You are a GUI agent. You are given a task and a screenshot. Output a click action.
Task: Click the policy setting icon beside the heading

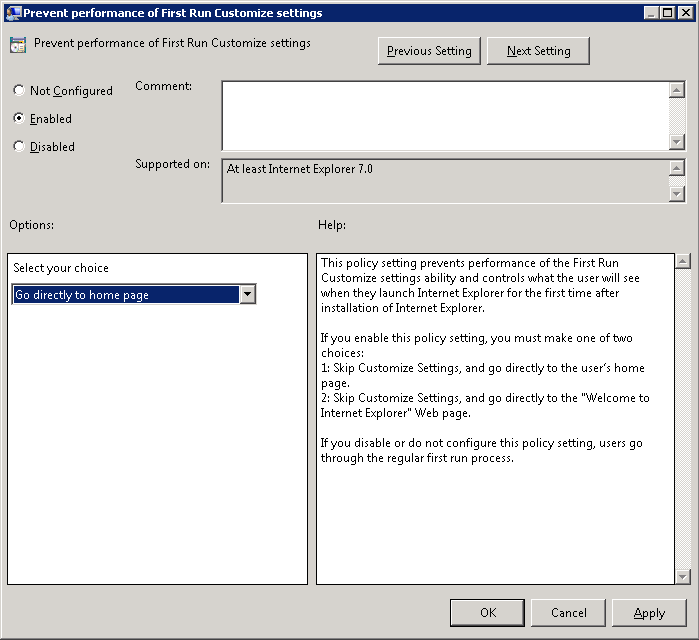click(18, 45)
